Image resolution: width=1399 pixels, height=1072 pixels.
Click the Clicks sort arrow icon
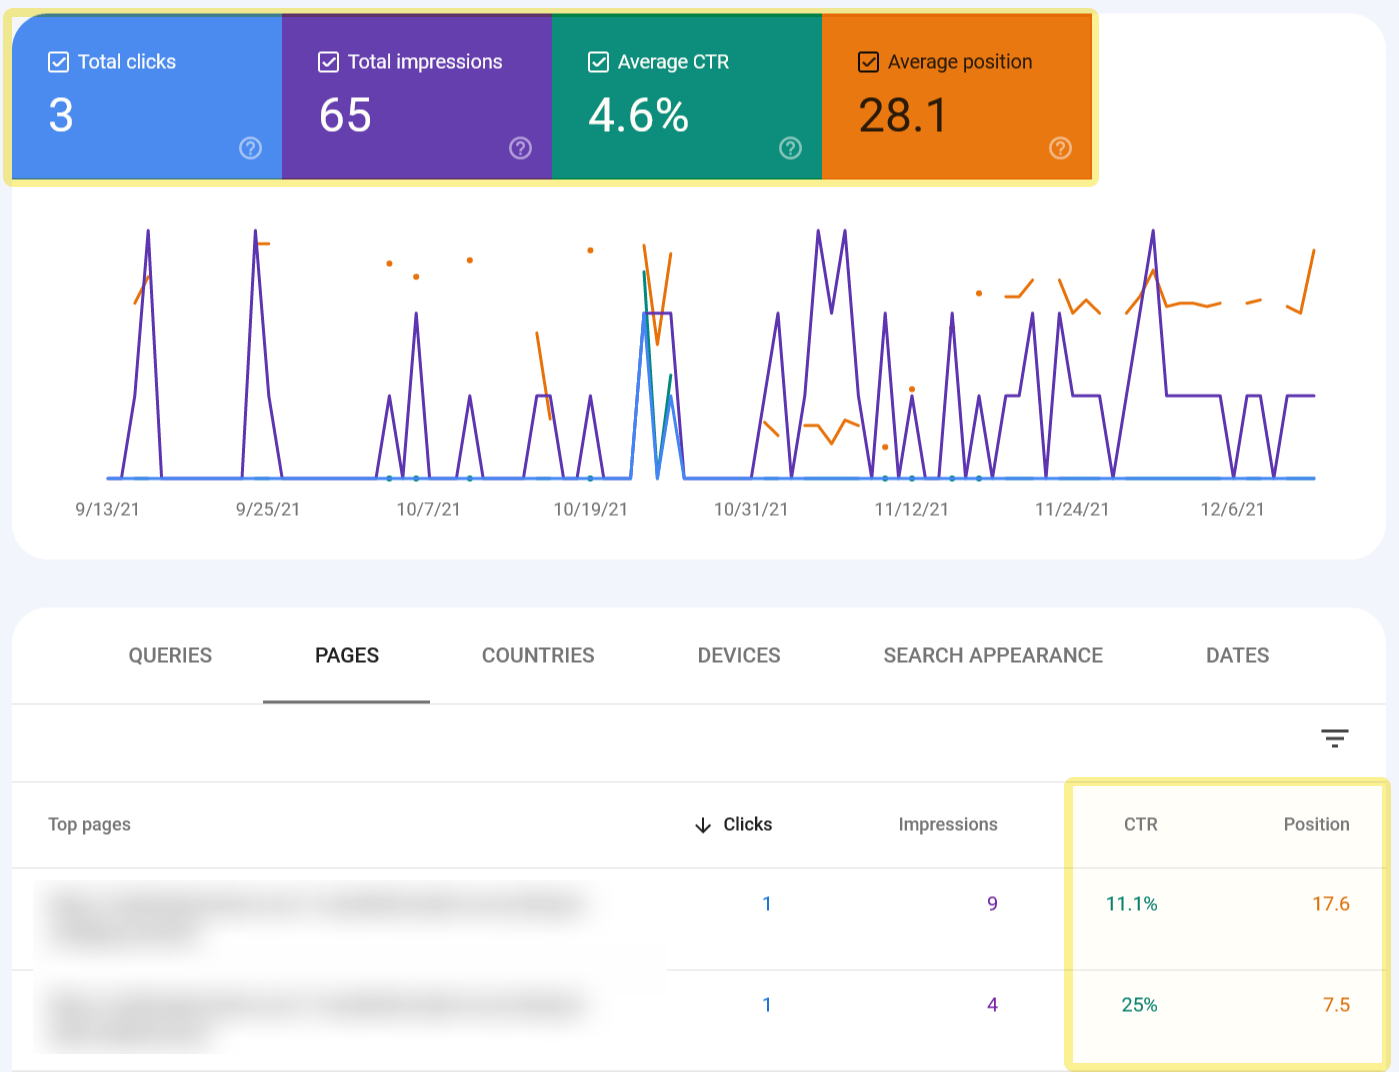[703, 825]
